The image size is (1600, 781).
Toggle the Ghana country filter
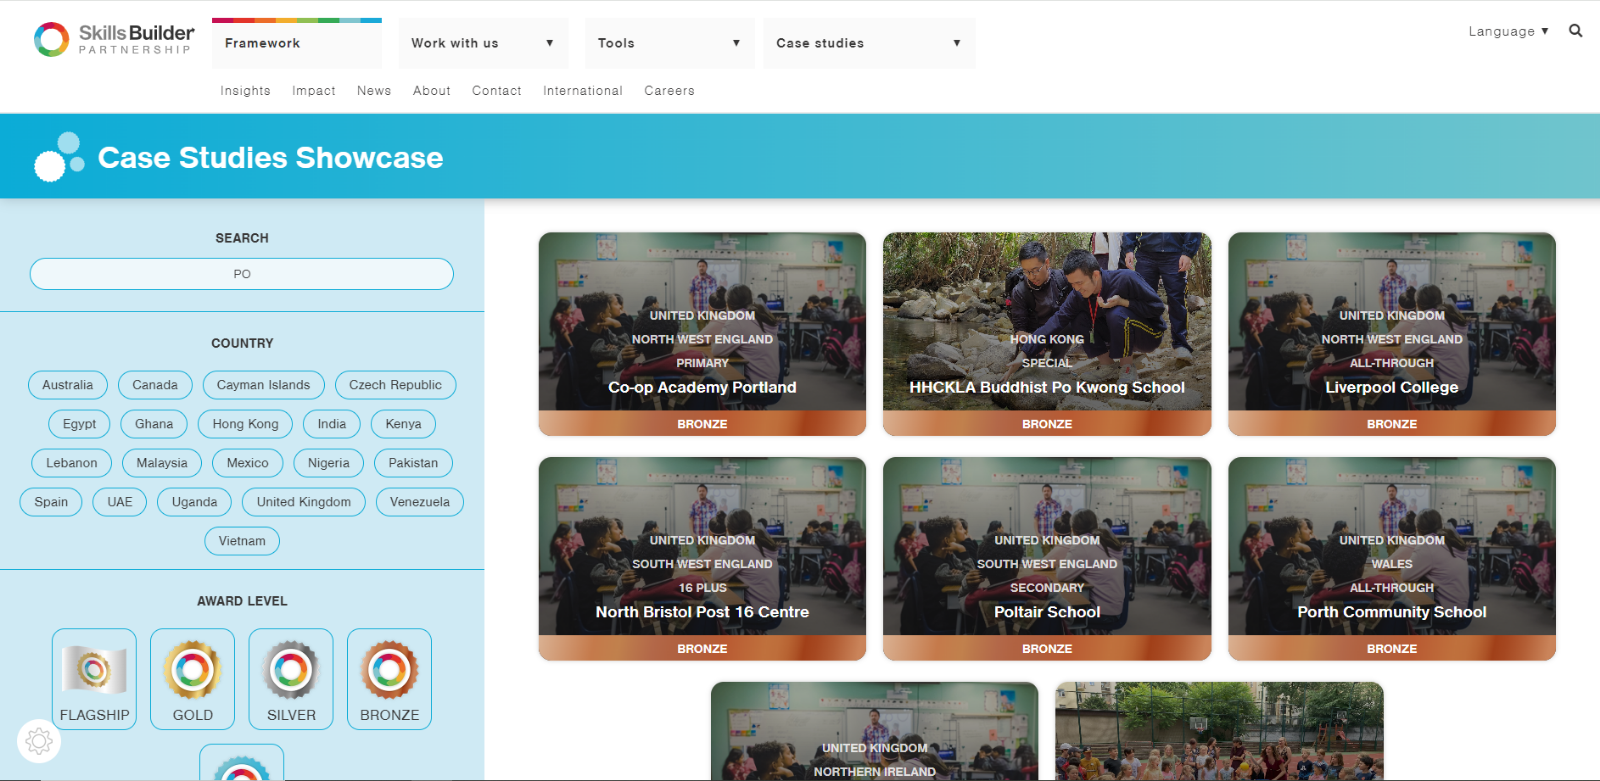[154, 424]
